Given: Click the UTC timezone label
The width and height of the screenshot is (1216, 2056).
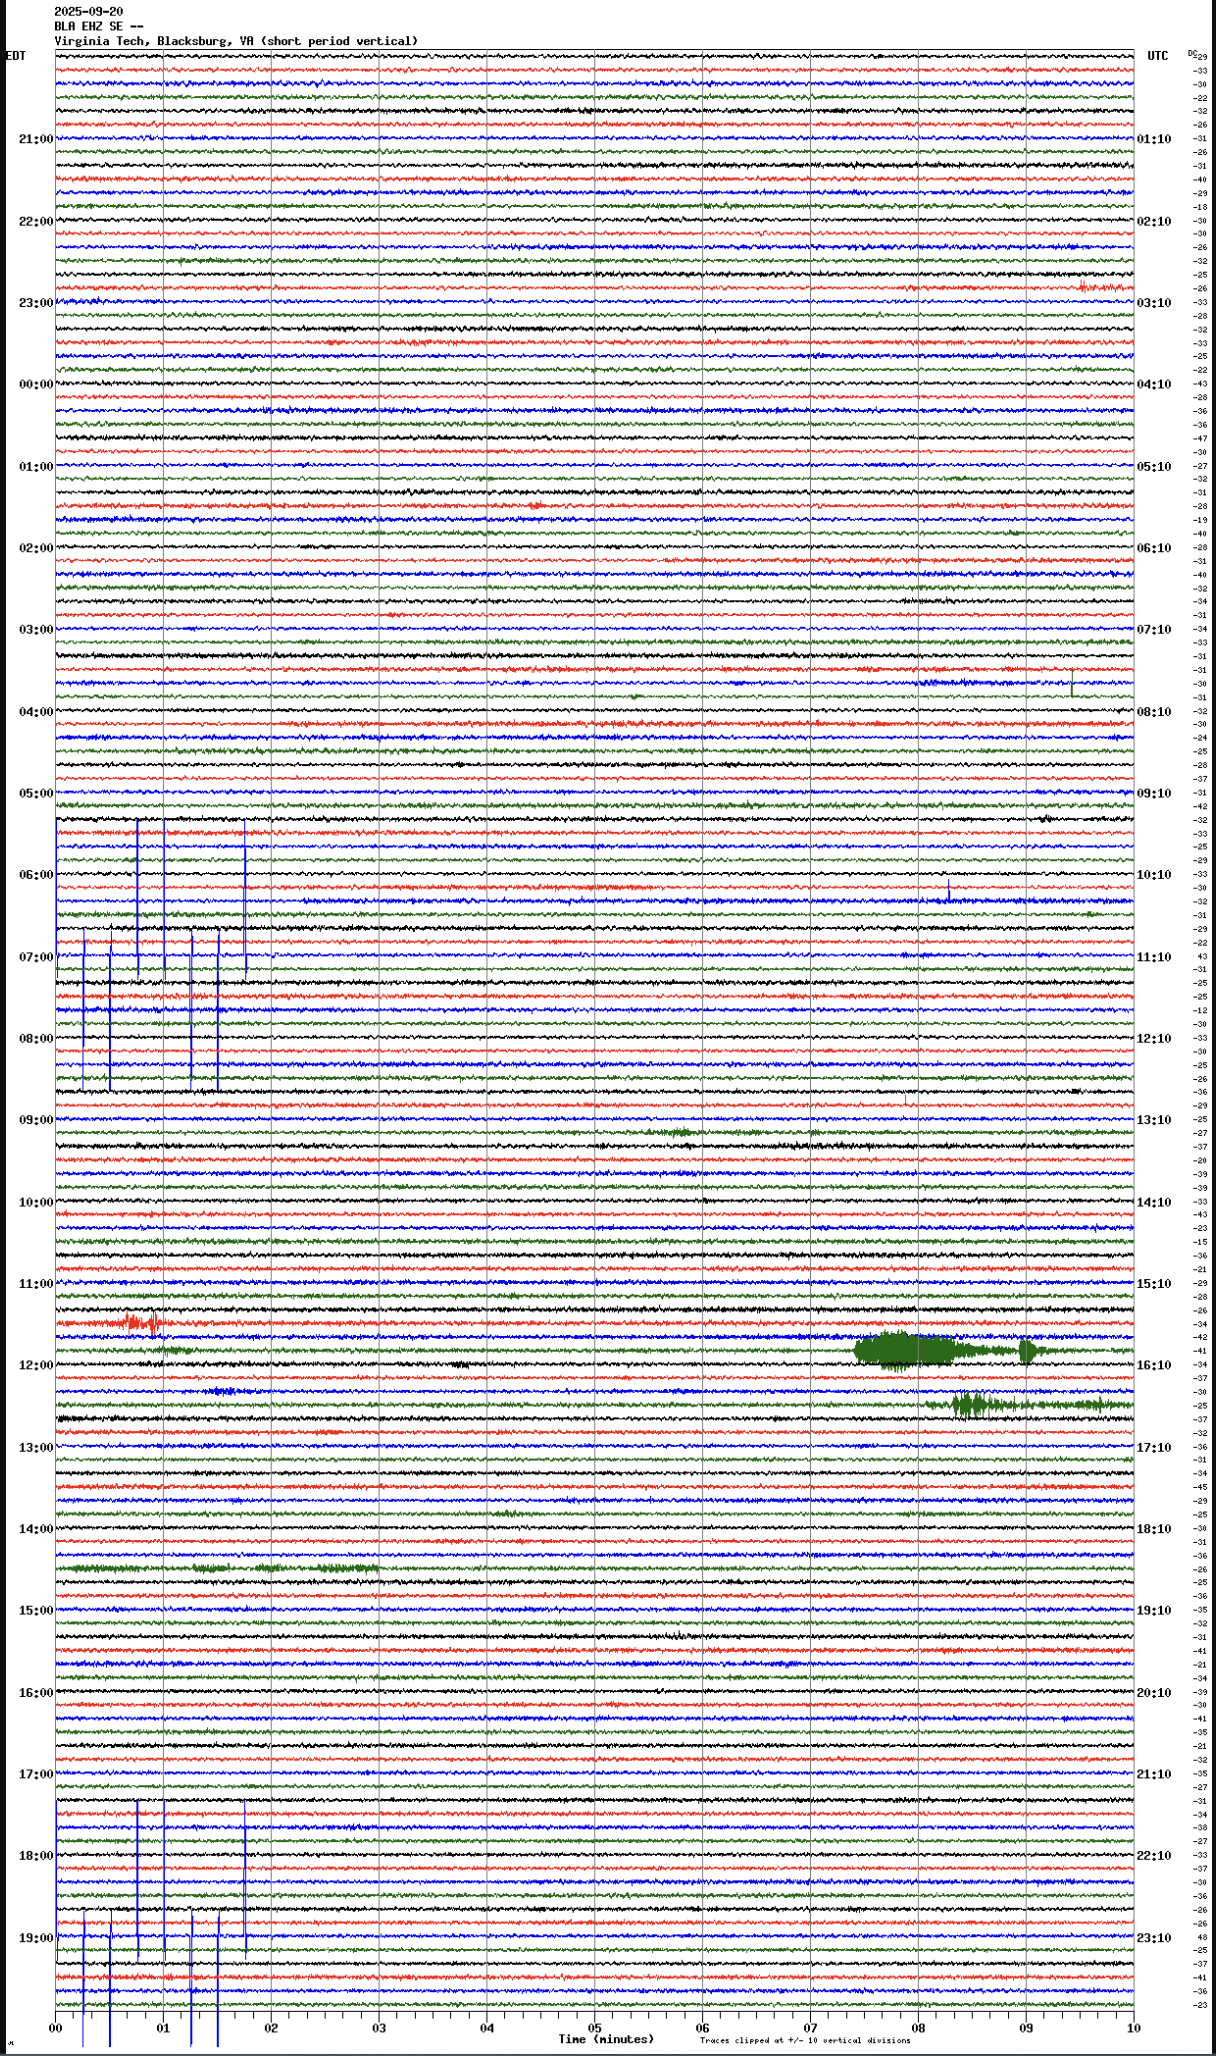Looking at the screenshot, I should pyautogui.click(x=1157, y=56).
